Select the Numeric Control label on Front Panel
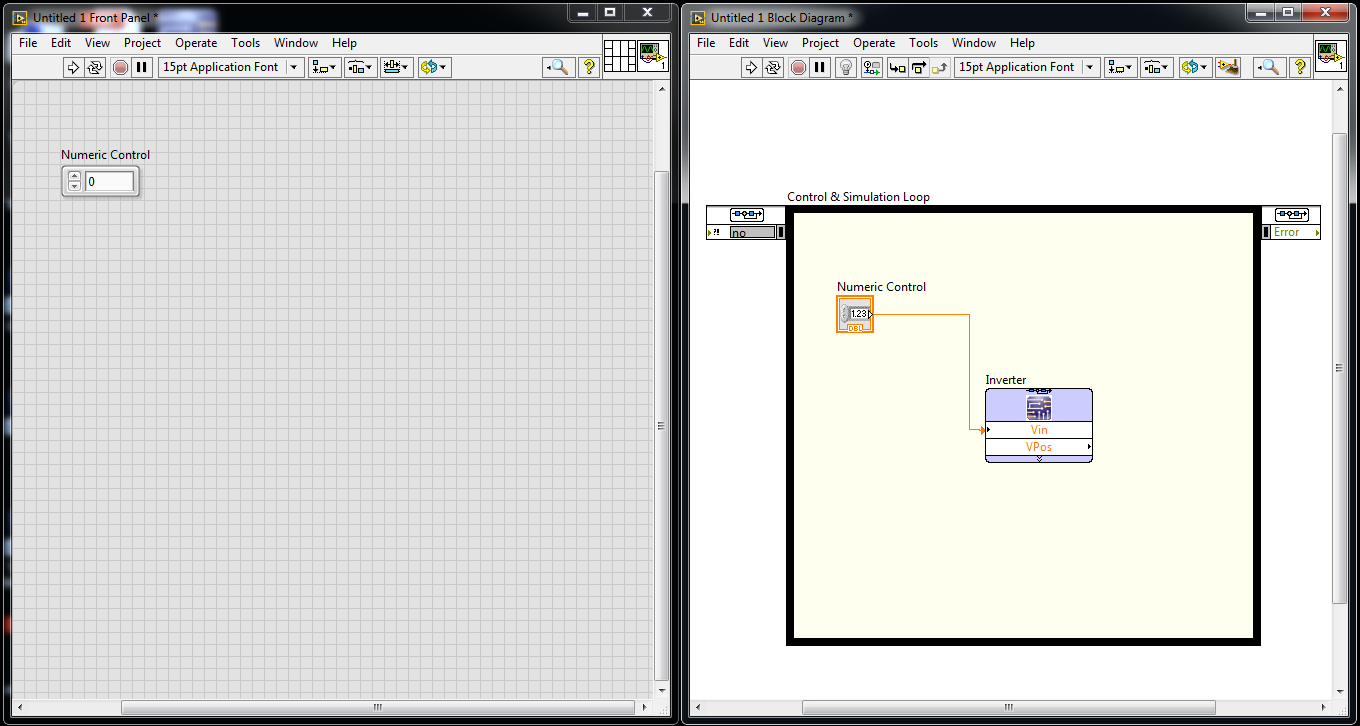The width and height of the screenshot is (1360, 726). 105,155
